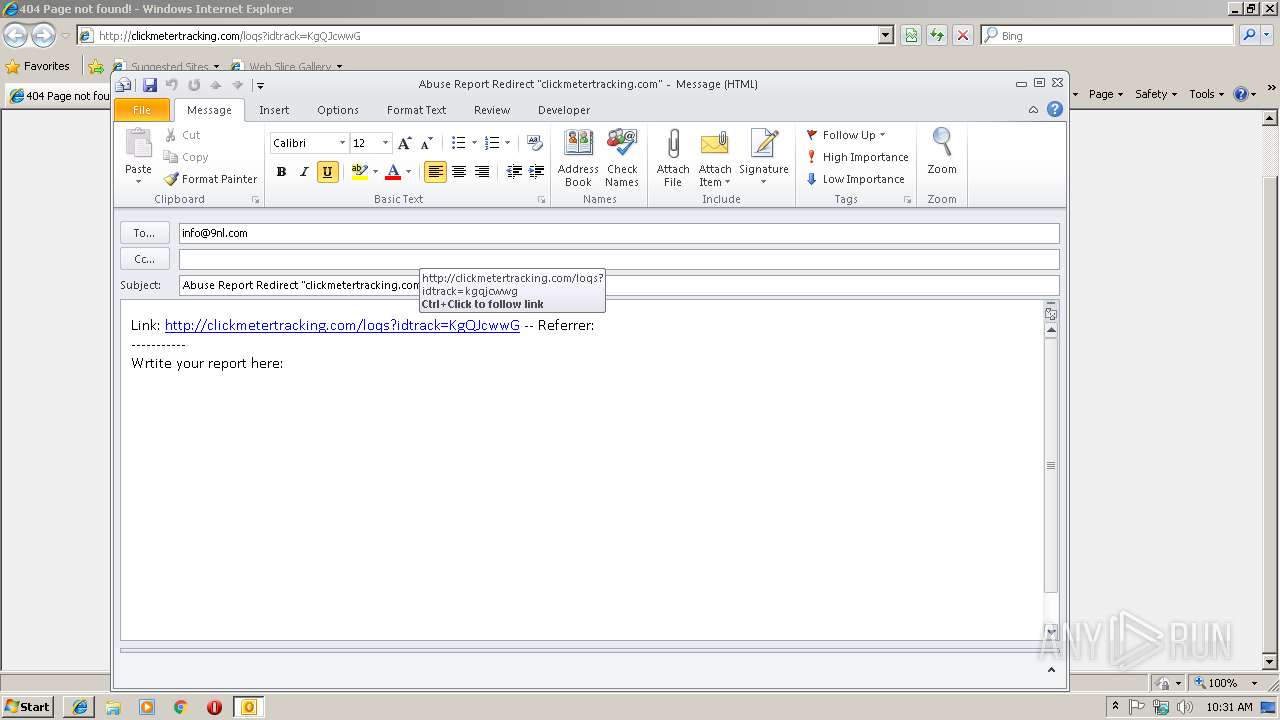Apply text highlight color

point(360,172)
